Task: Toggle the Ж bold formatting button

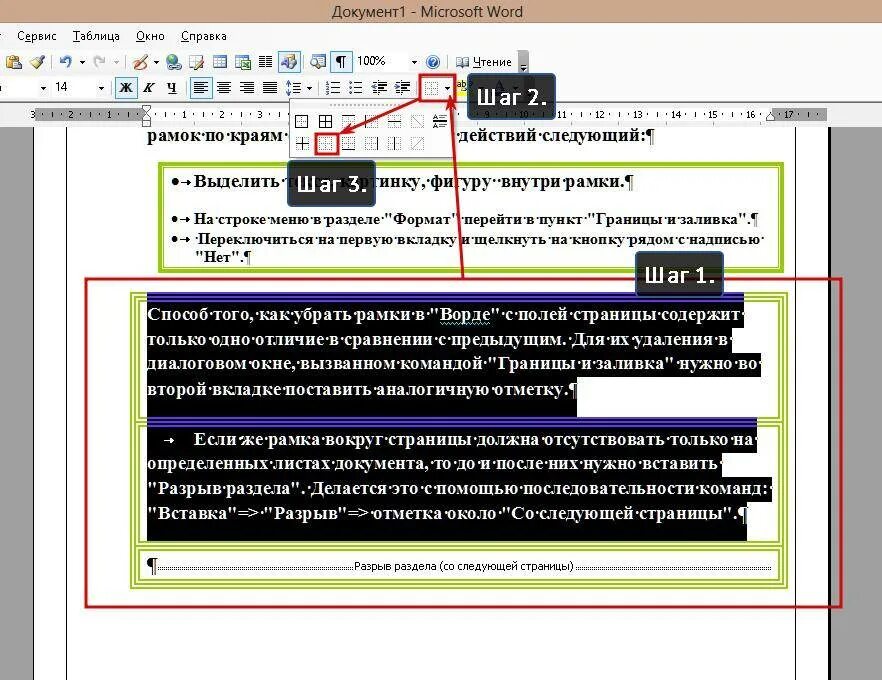Action: coord(128,87)
